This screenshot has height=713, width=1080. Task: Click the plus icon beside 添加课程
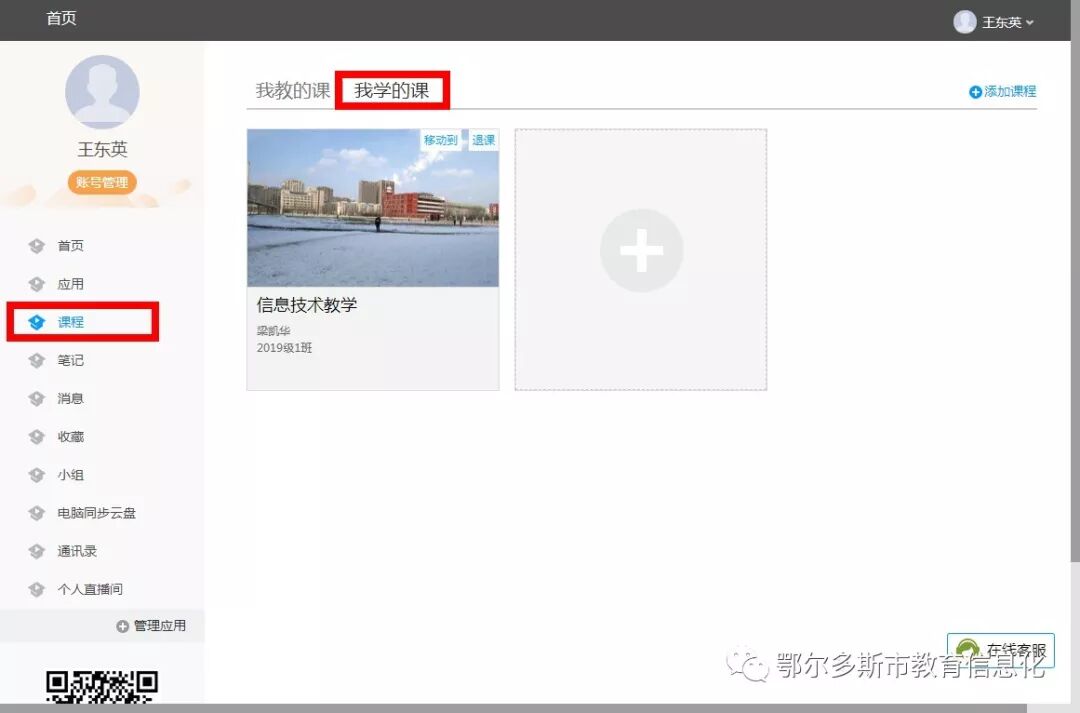coord(975,92)
